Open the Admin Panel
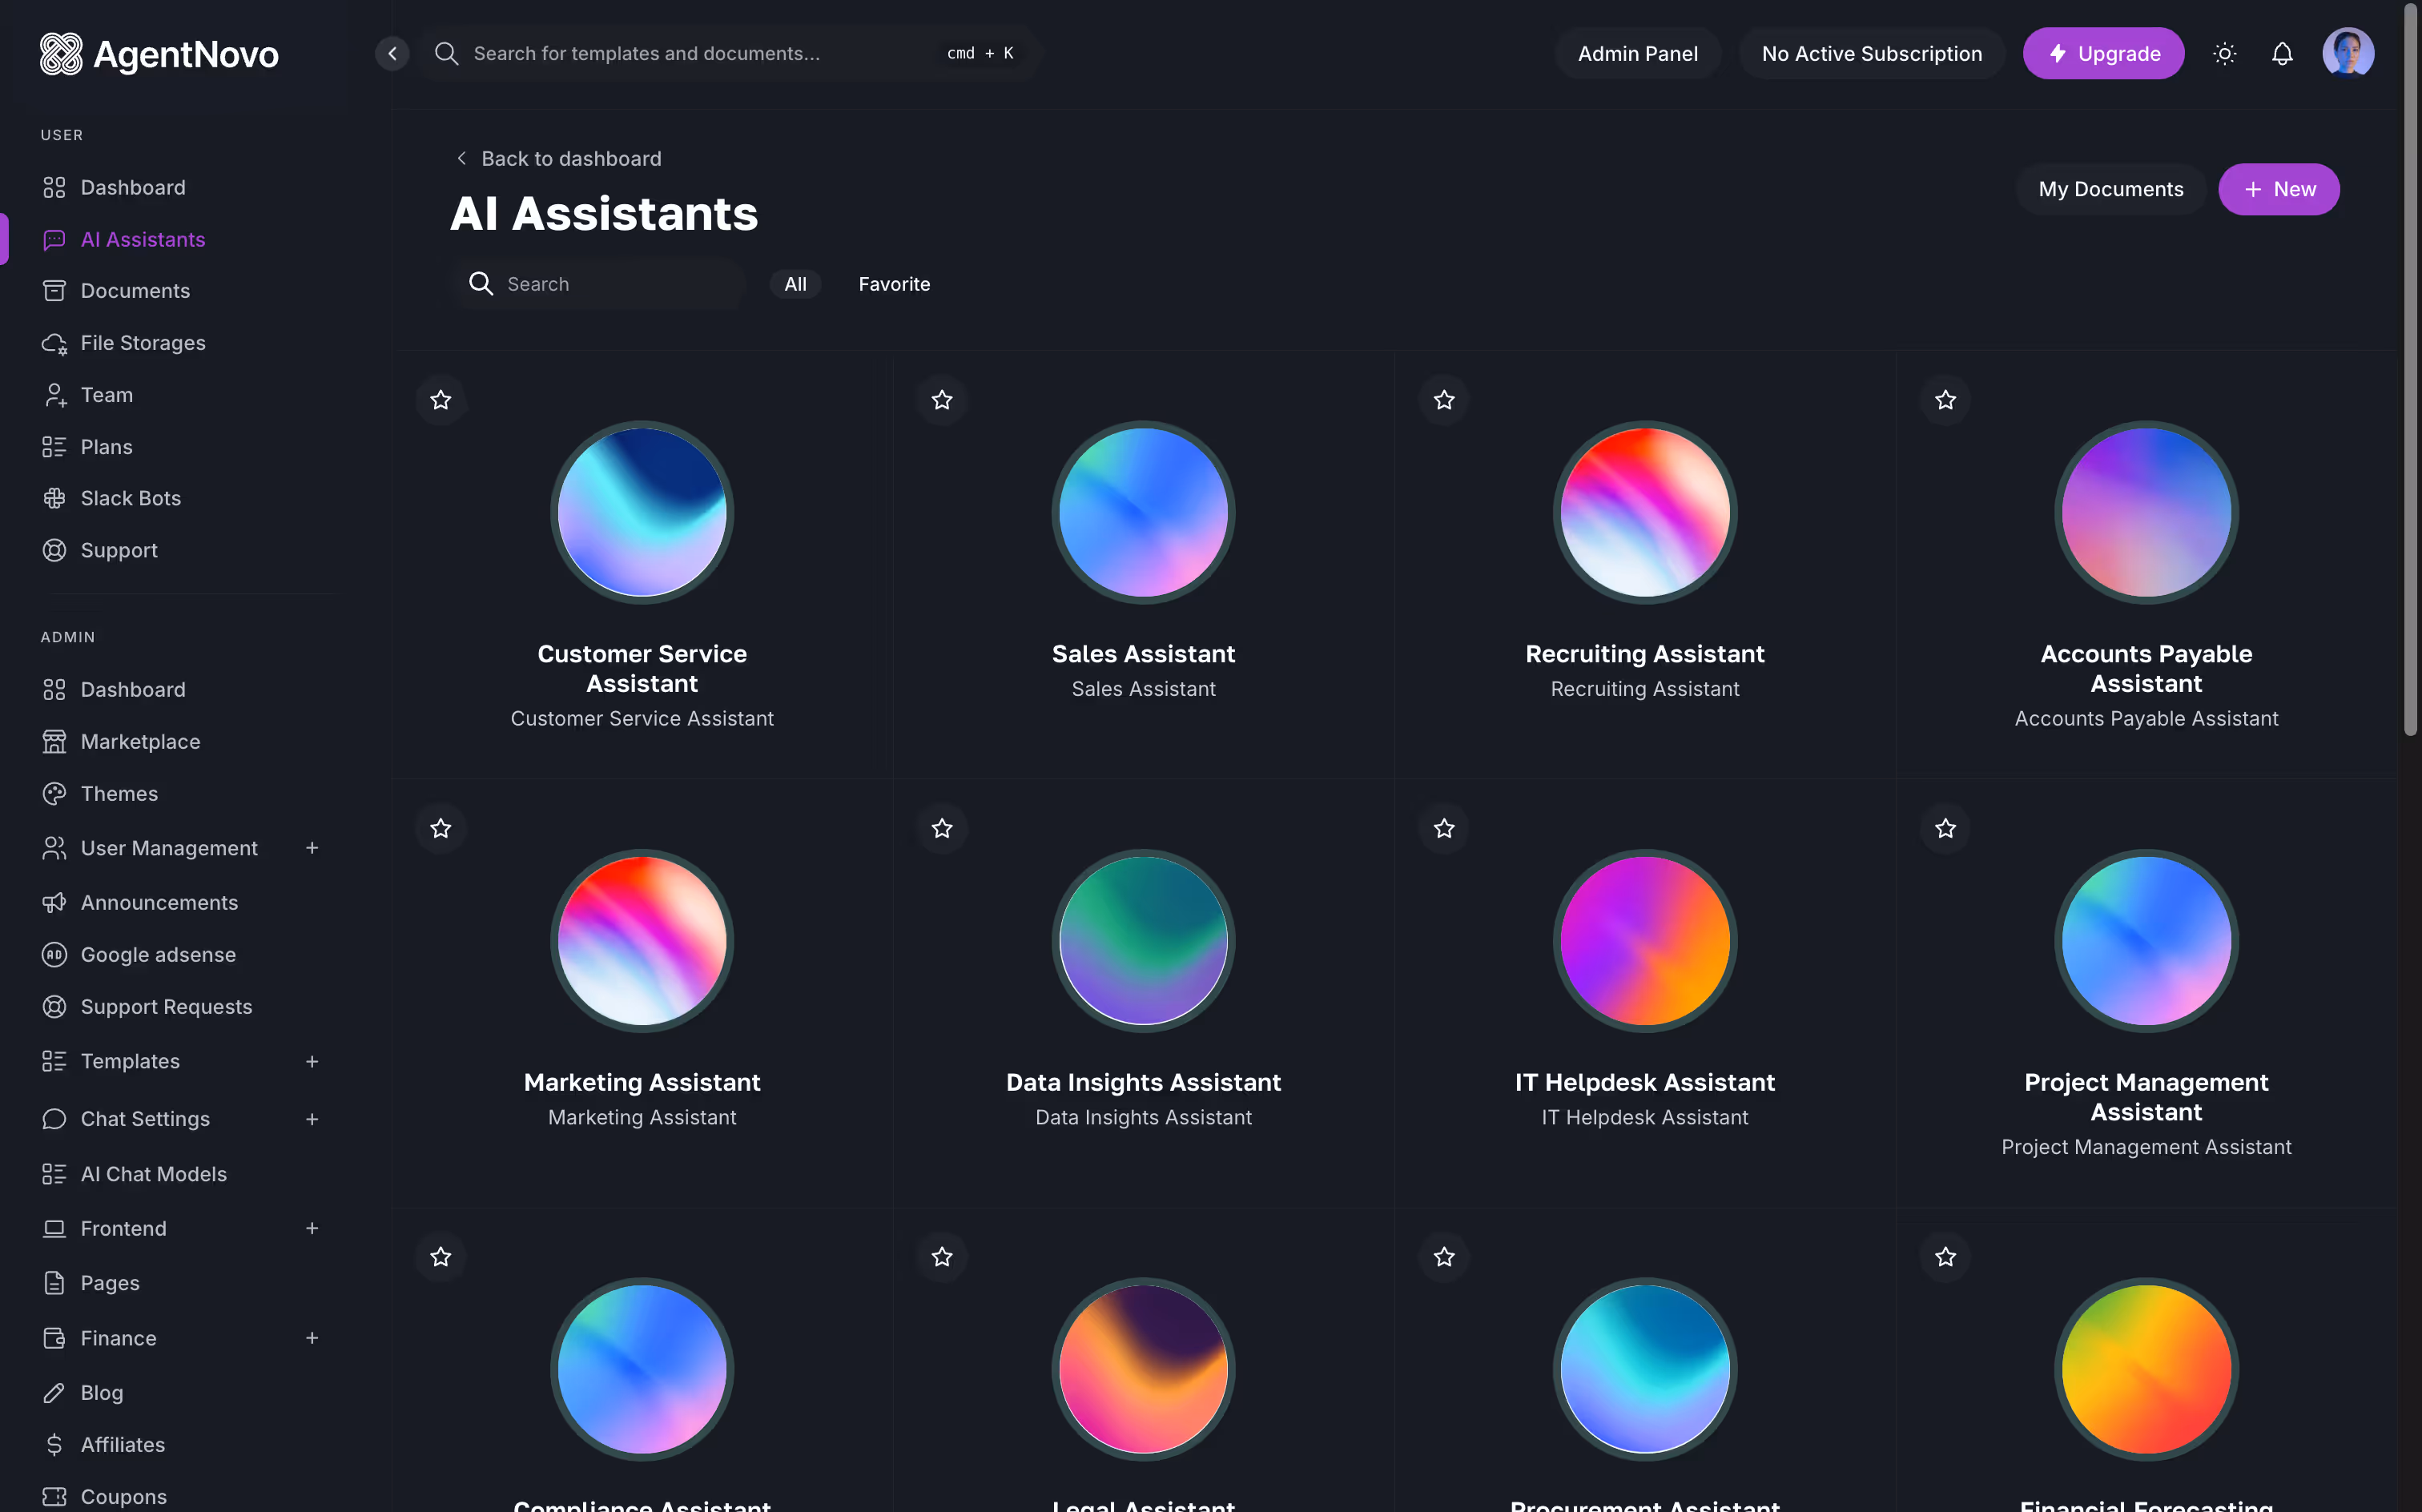 [1637, 54]
